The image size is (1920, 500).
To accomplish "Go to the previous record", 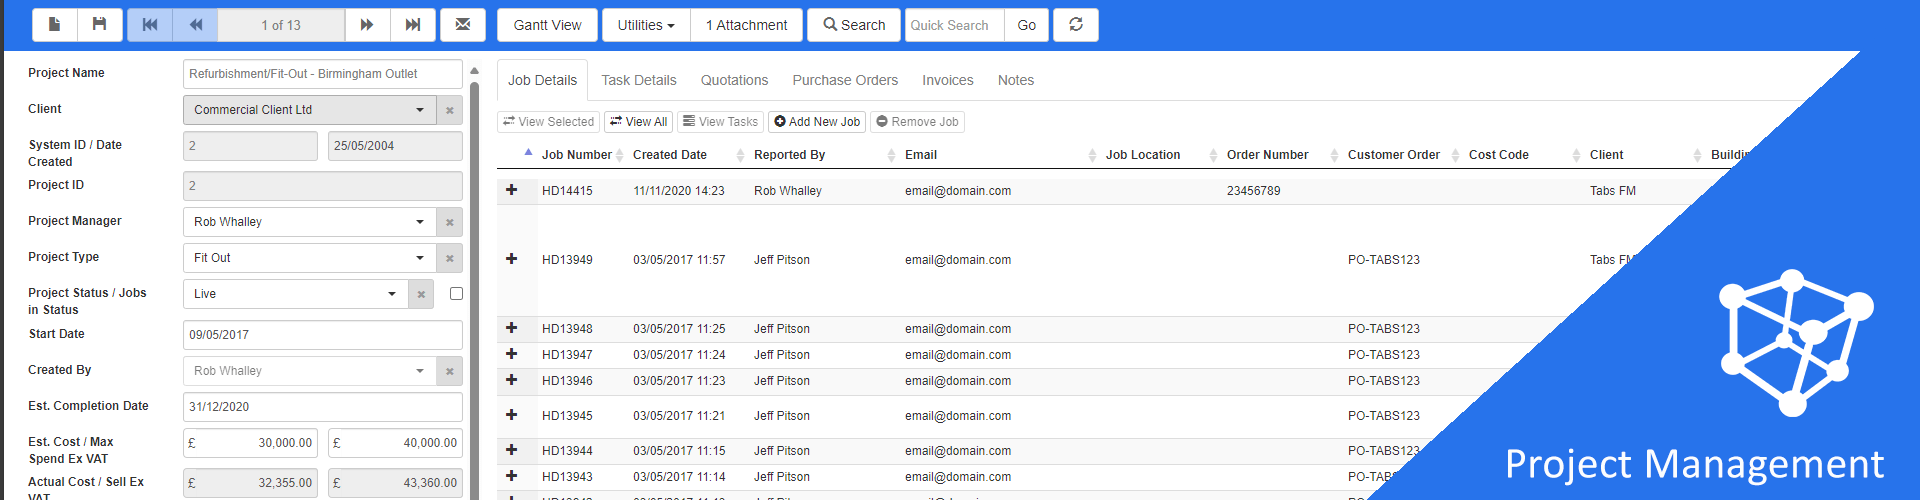I will [196, 25].
